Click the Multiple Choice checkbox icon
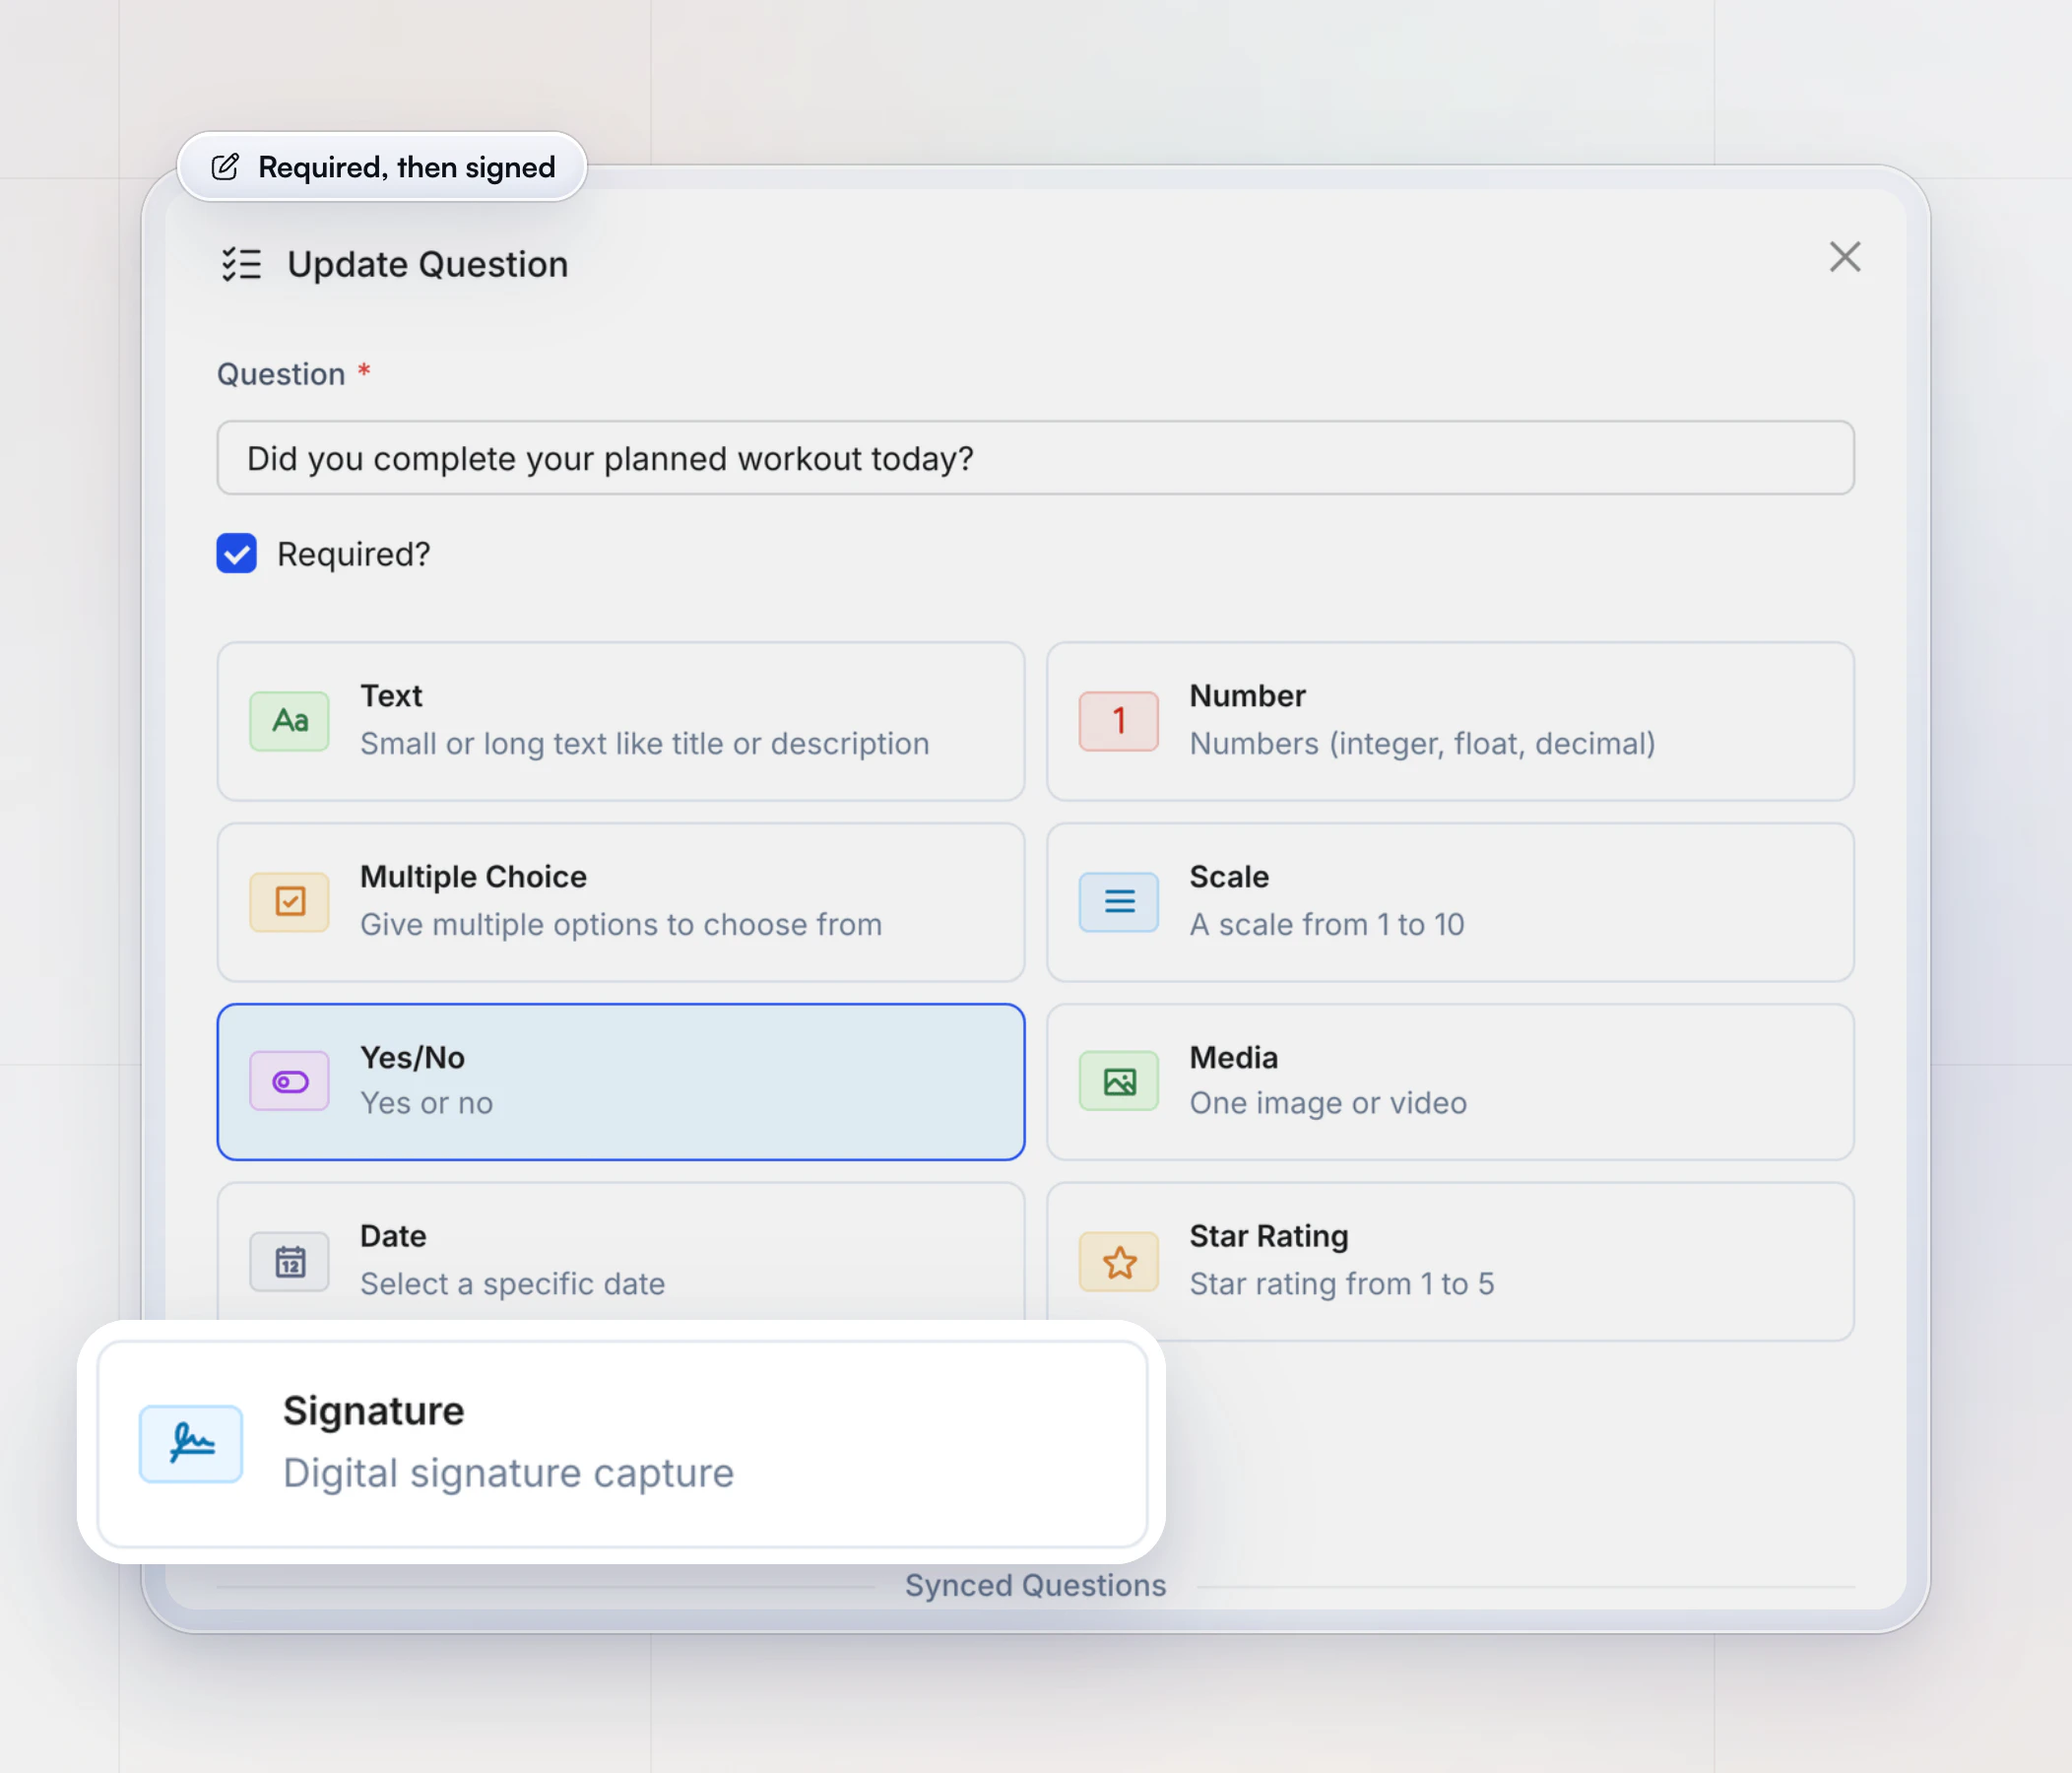The image size is (2072, 1773). 289,902
